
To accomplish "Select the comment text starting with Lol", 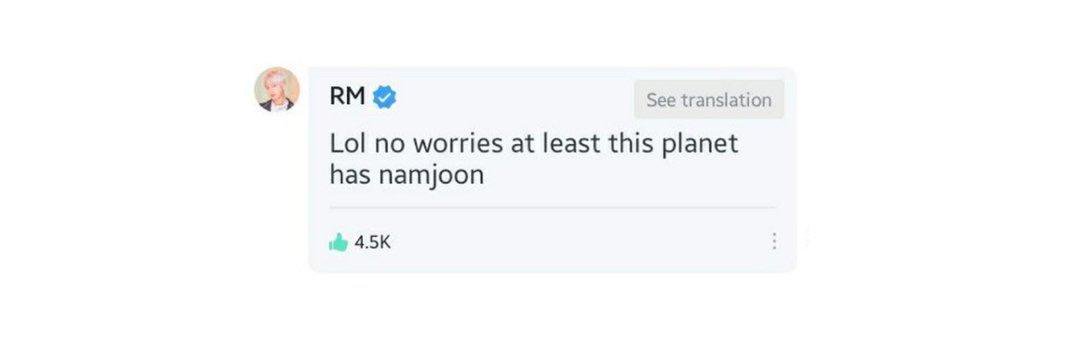I will [534, 159].
